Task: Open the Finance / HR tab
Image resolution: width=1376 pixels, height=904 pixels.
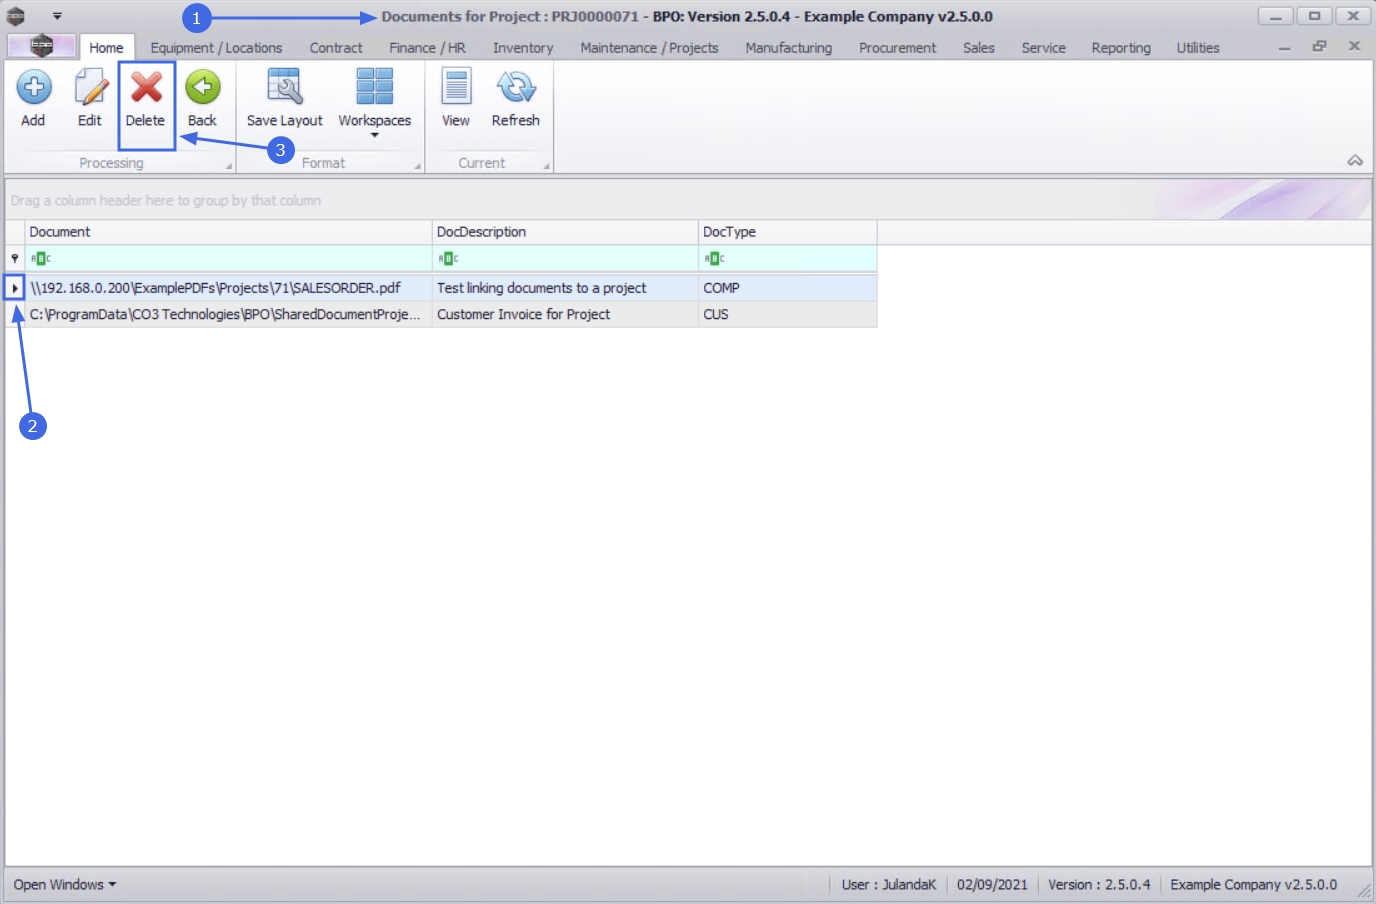Action: (428, 48)
